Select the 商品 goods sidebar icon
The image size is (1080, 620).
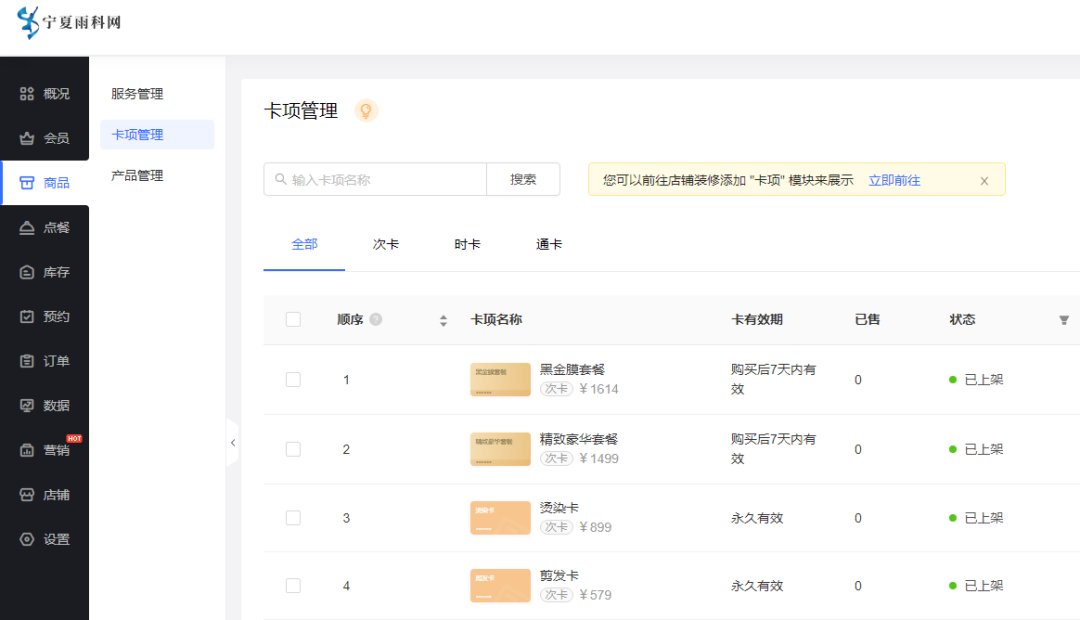tap(27, 183)
